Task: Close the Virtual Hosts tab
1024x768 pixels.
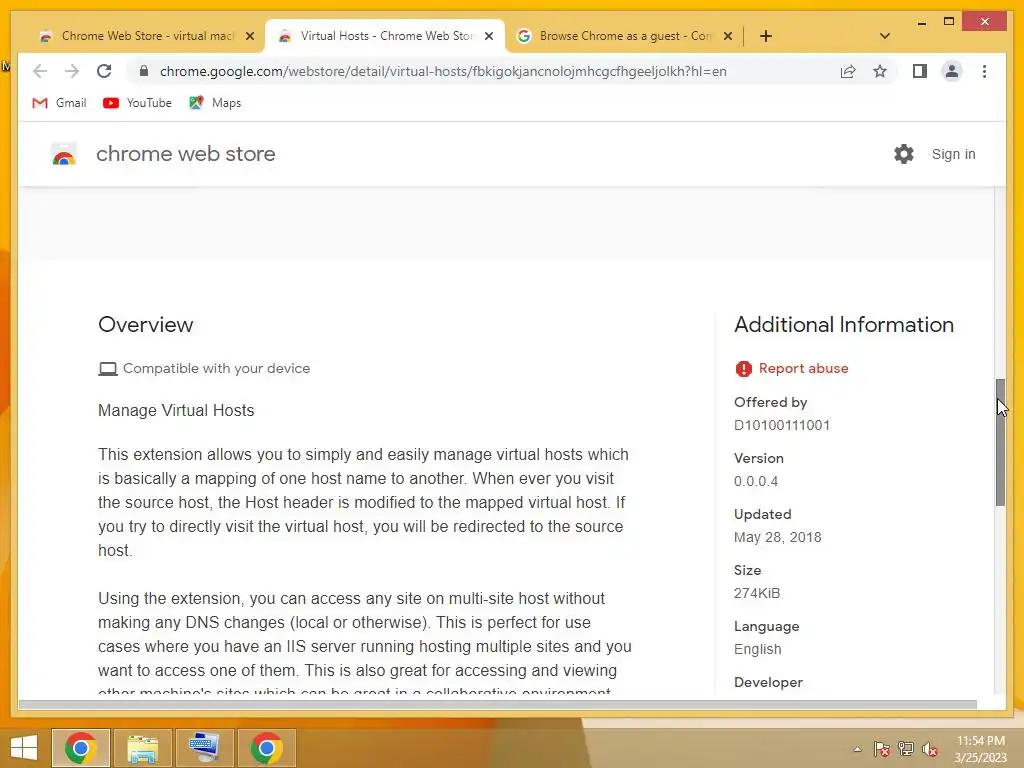Action: click(489, 37)
